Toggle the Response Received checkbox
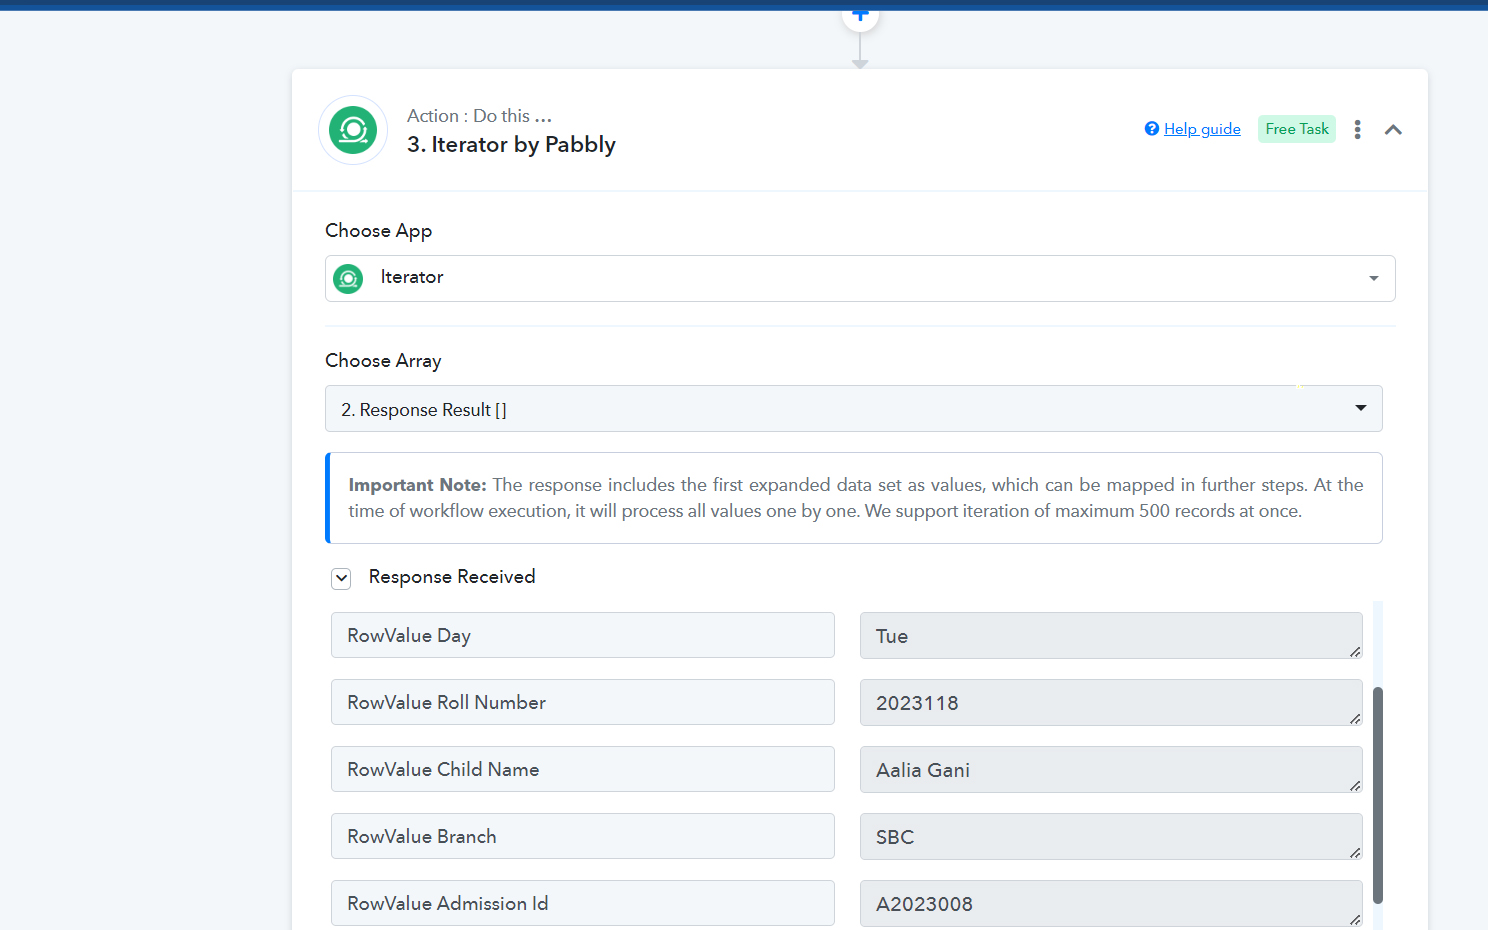 [342, 578]
